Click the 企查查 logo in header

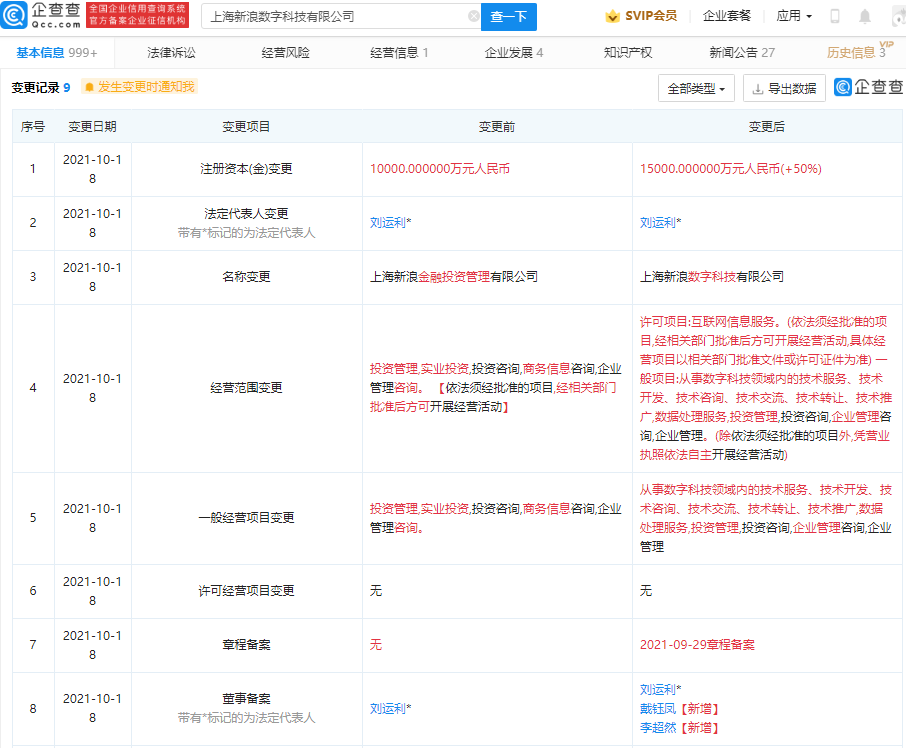coord(40,15)
